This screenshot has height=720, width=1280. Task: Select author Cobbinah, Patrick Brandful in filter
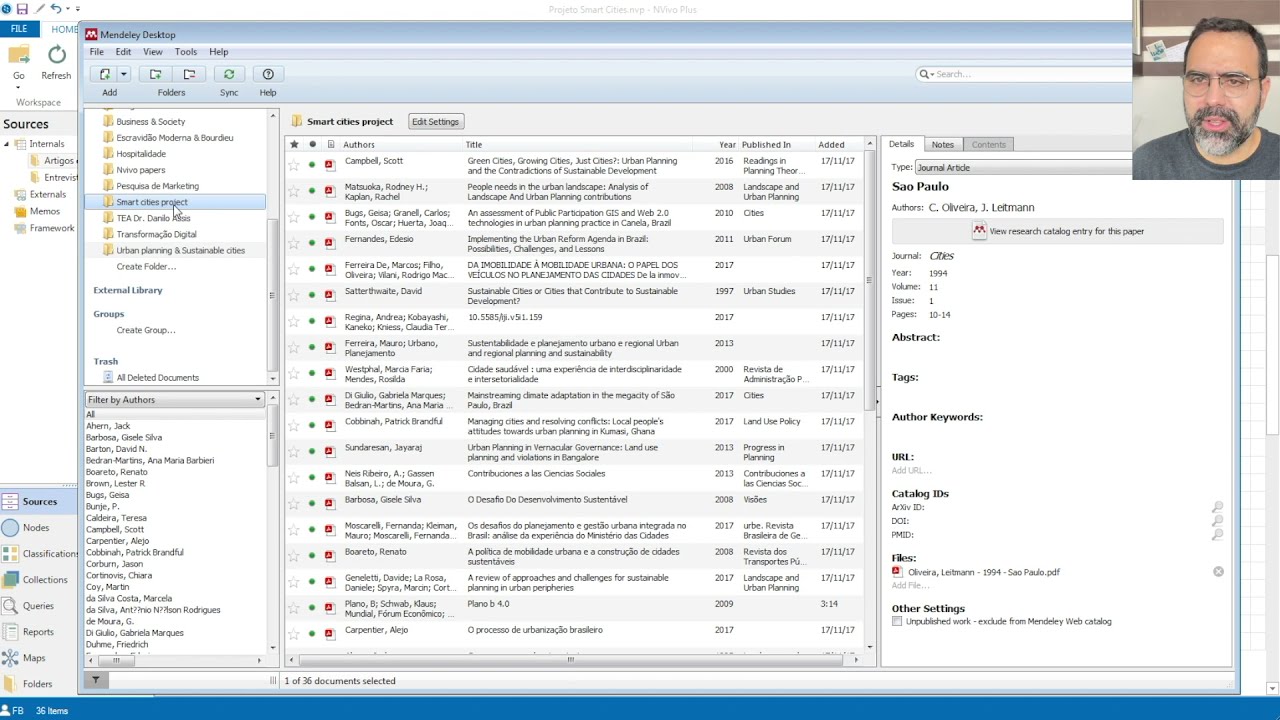coord(134,553)
